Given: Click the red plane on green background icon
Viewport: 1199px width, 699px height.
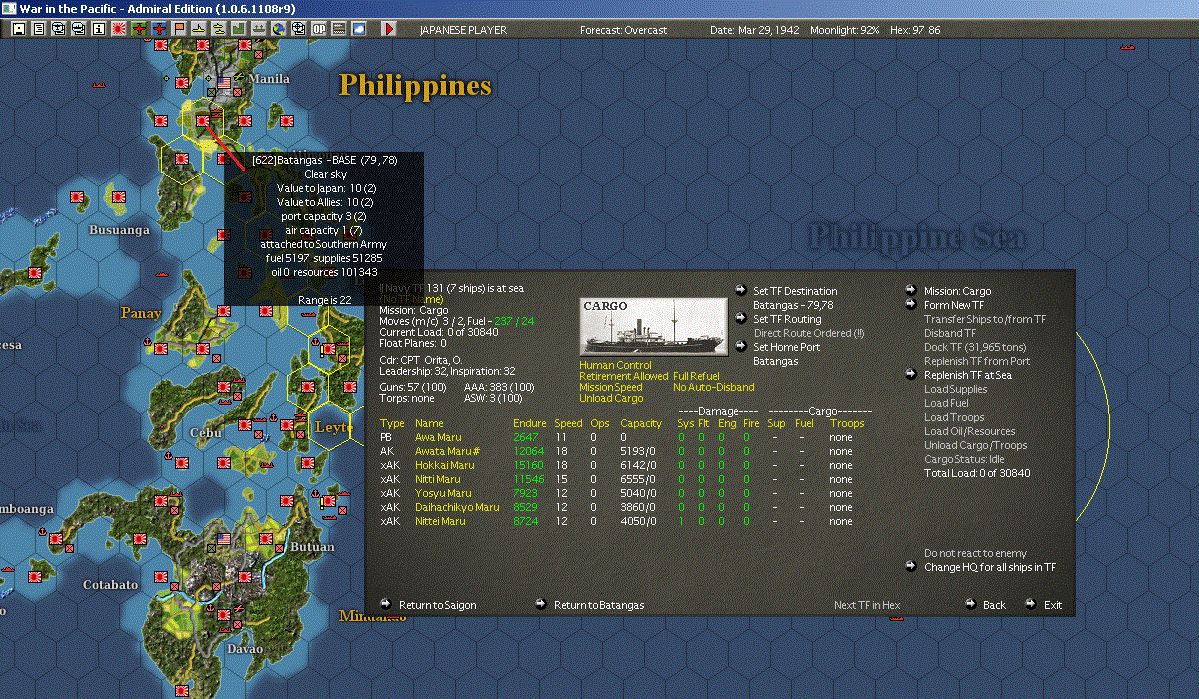Looking at the screenshot, I should pos(139,29).
